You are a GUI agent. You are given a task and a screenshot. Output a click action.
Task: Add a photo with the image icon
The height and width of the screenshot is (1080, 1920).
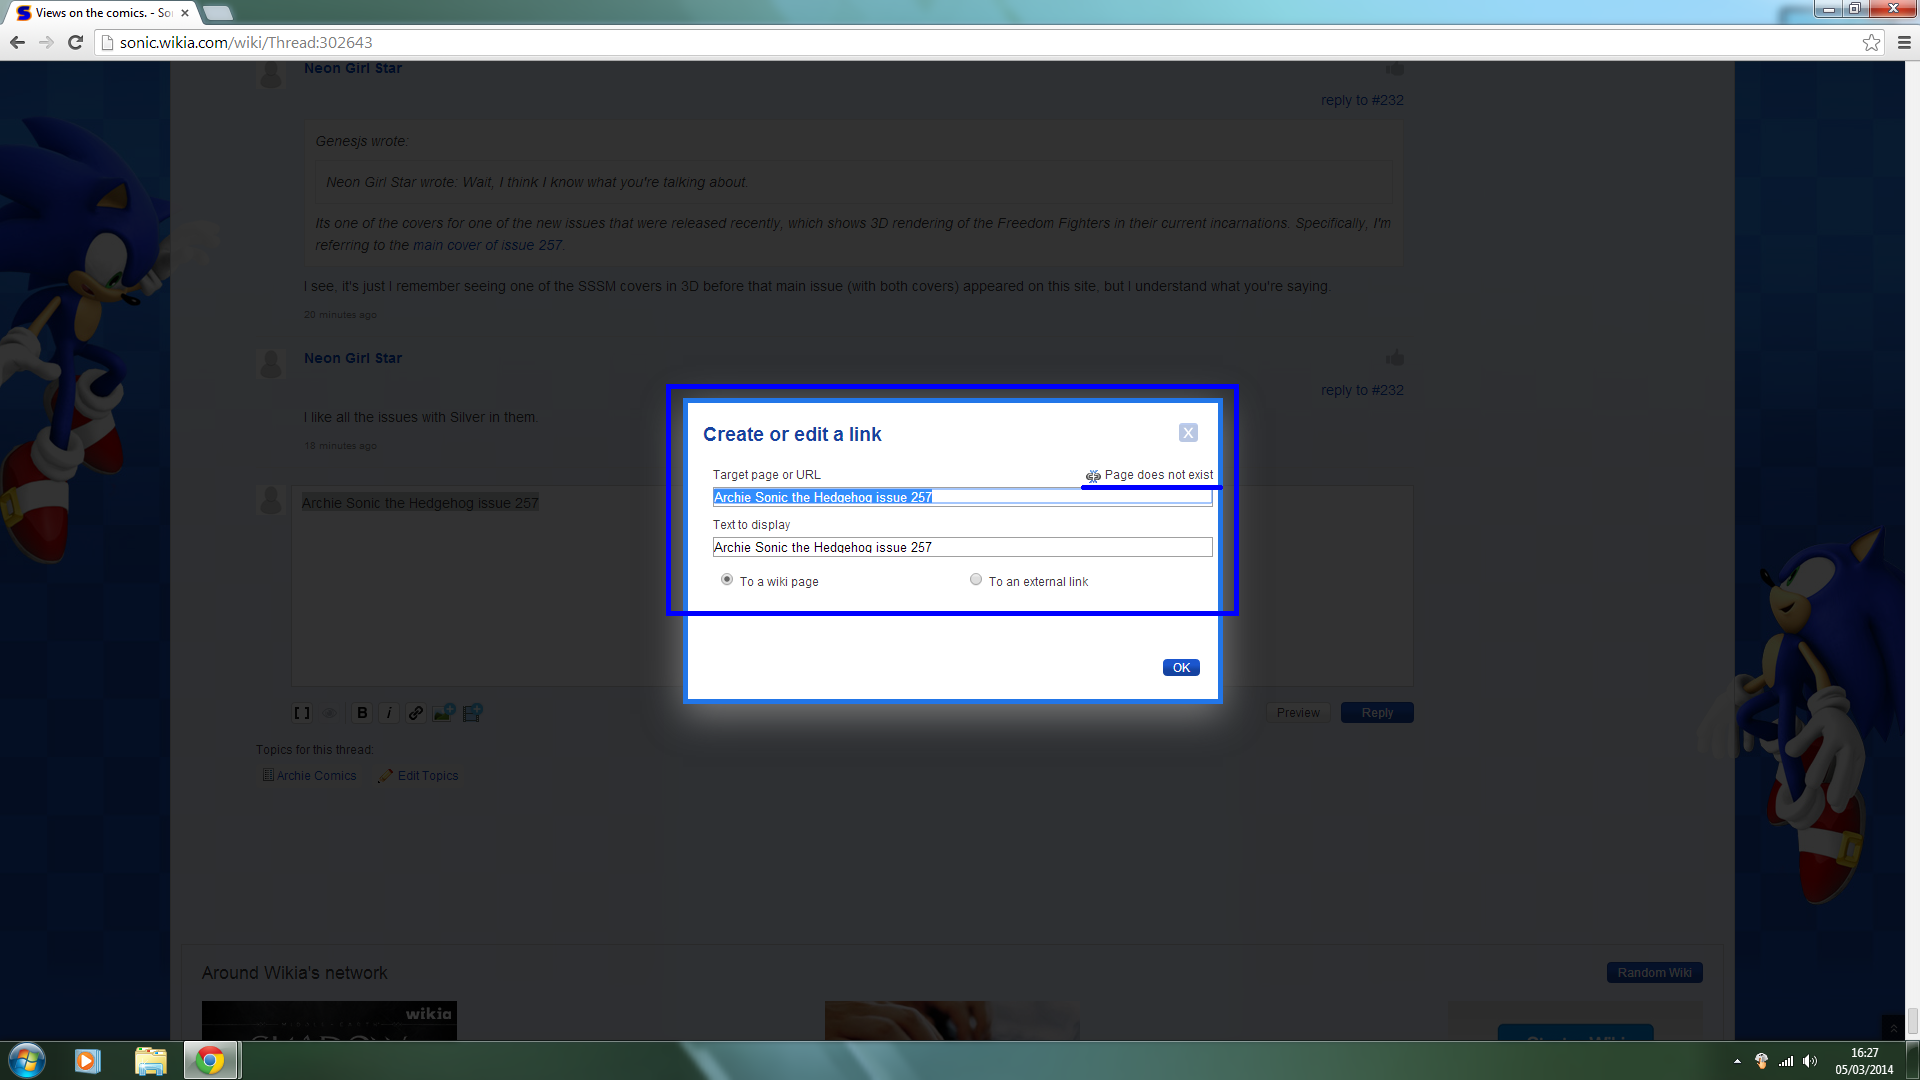tap(444, 713)
